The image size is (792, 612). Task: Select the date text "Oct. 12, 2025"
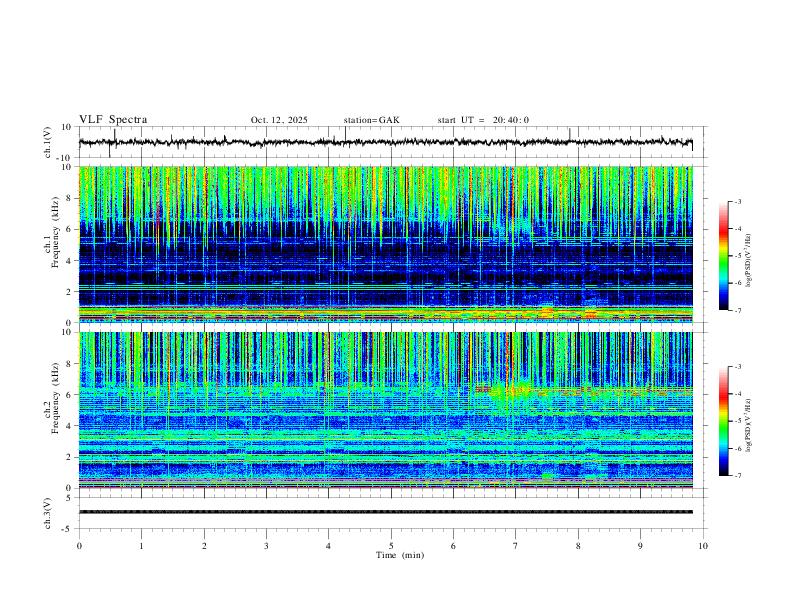(x=279, y=120)
